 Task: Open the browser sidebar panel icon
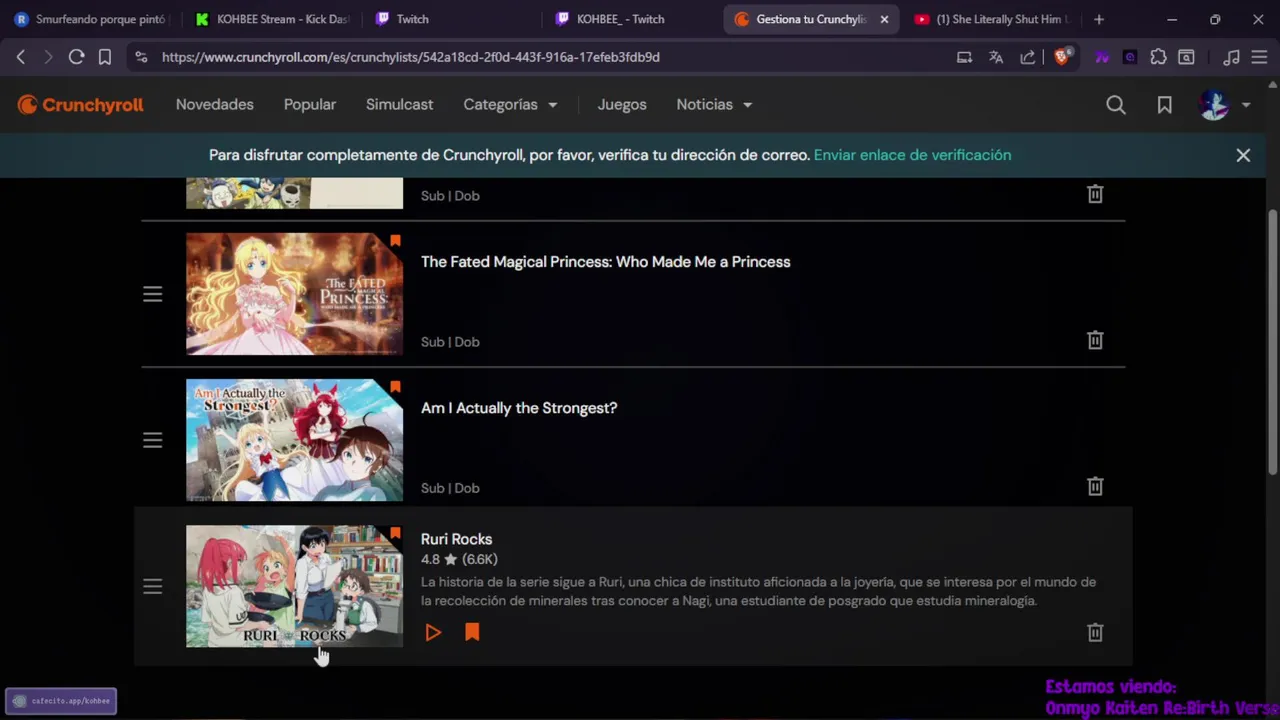coord(1186,57)
